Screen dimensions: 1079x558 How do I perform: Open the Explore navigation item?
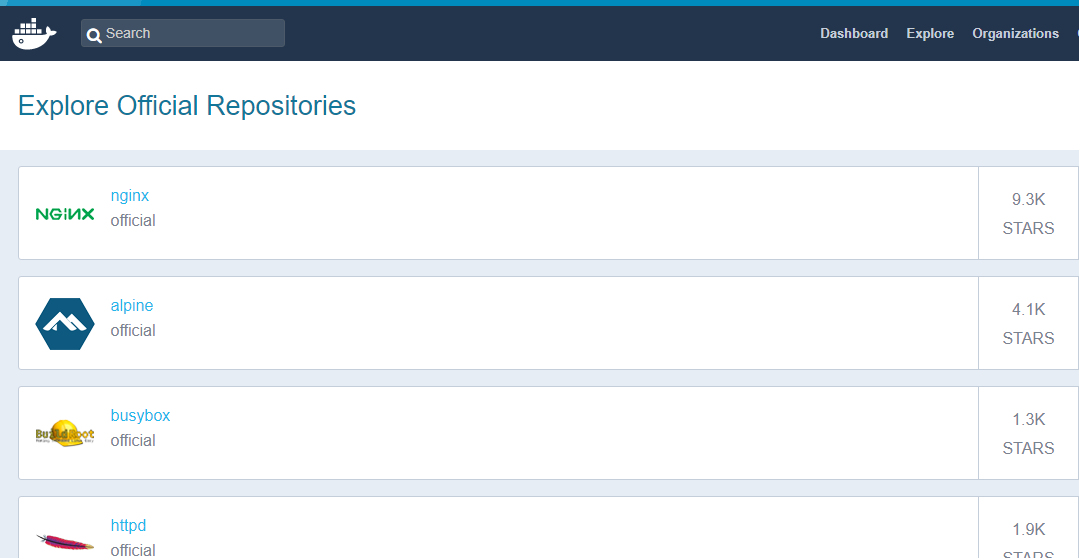(x=930, y=33)
